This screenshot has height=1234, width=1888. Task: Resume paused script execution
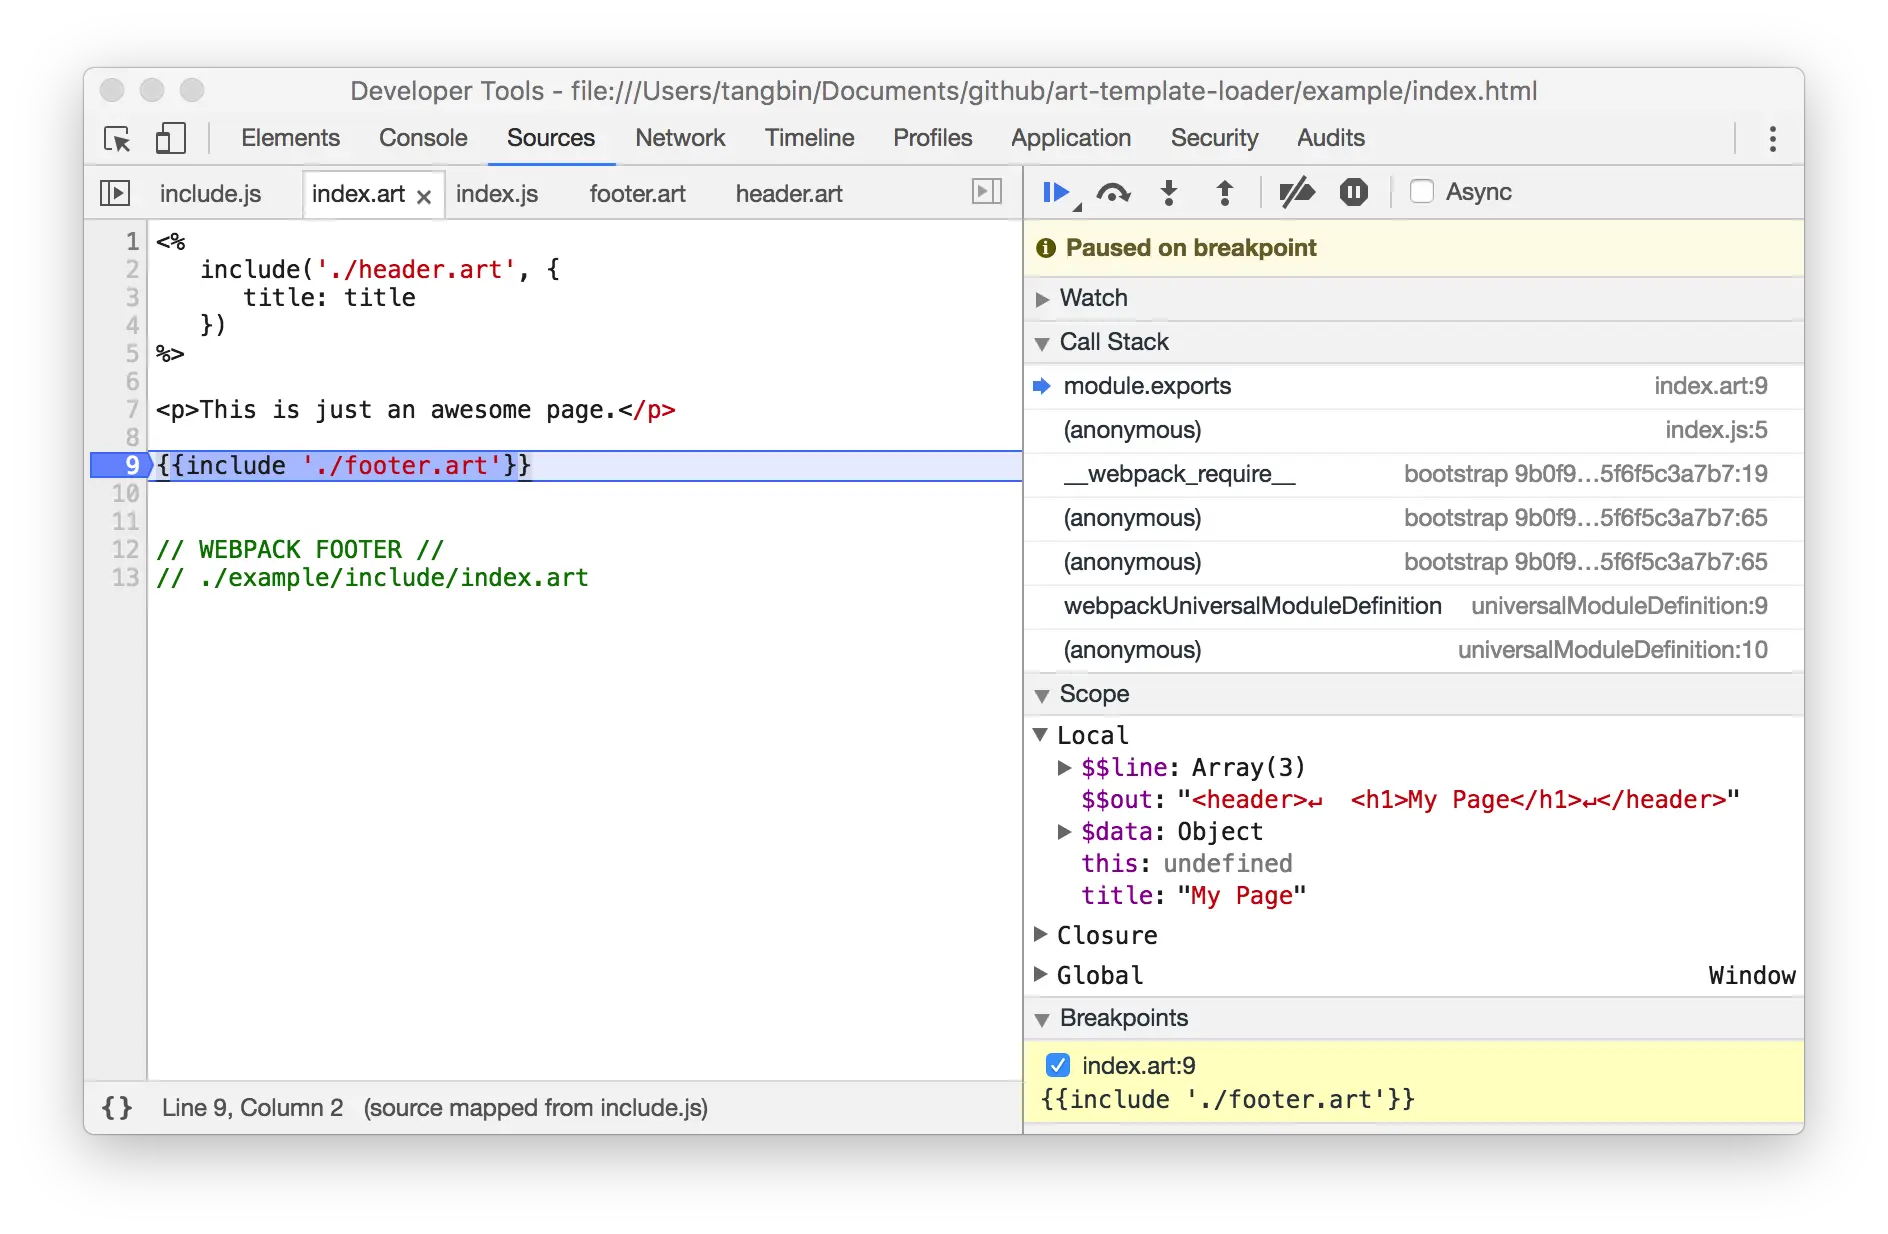click(1056, 192)
